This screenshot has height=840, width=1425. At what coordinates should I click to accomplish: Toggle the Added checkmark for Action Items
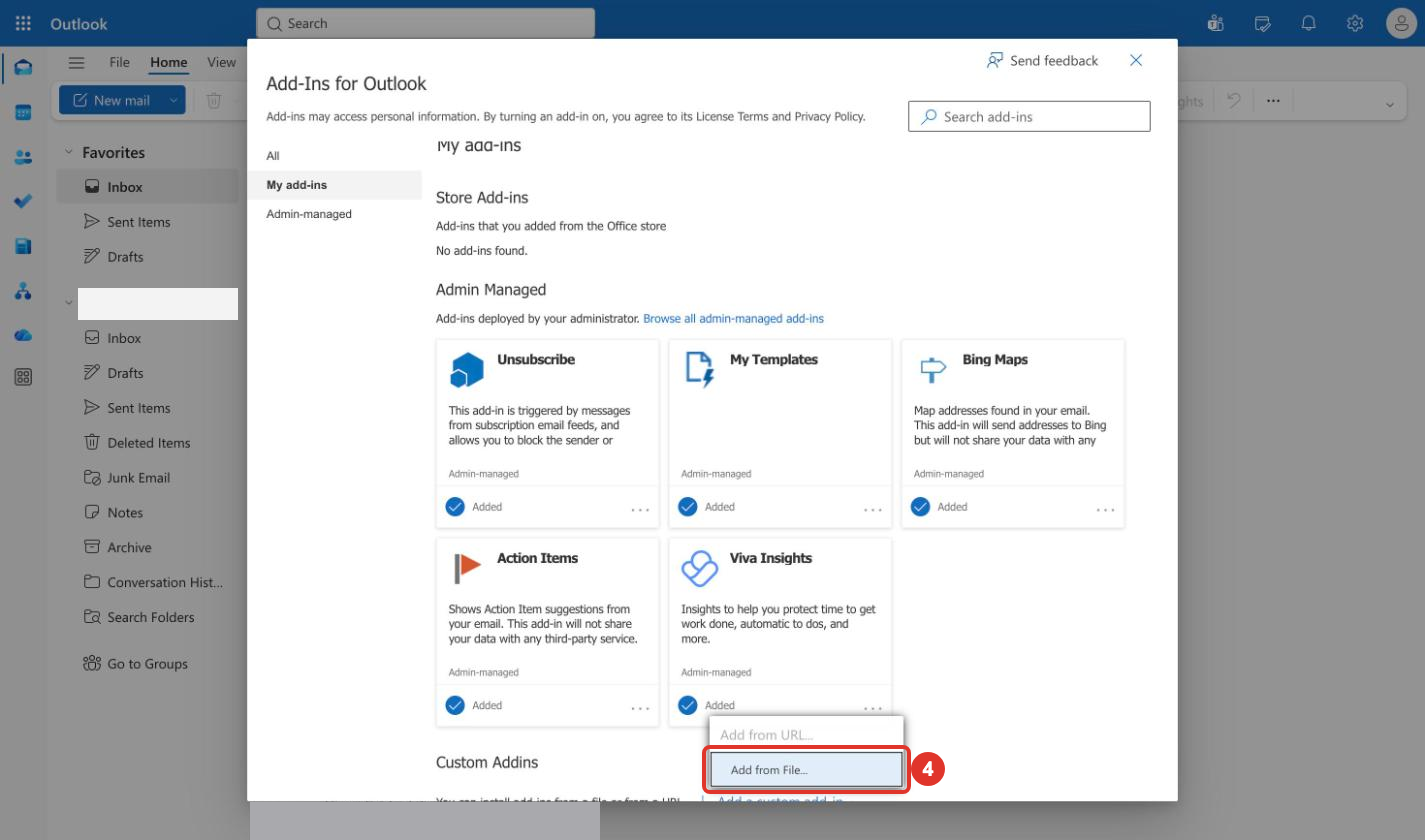click(455, 705)
